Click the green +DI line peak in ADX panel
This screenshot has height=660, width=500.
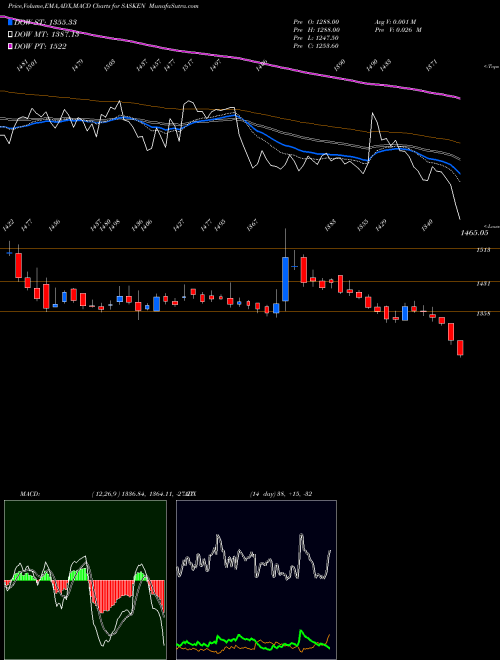coord(301,631)
